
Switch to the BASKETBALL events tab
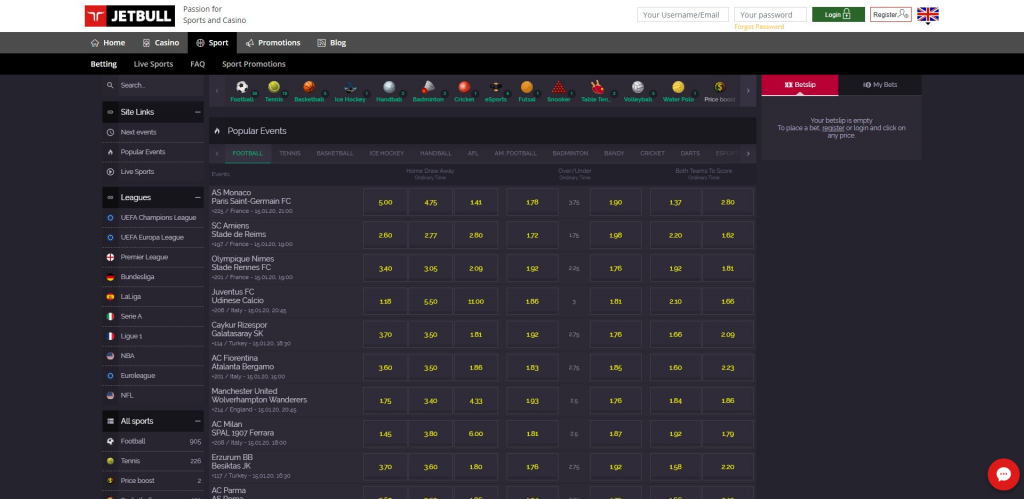point(335,153)
